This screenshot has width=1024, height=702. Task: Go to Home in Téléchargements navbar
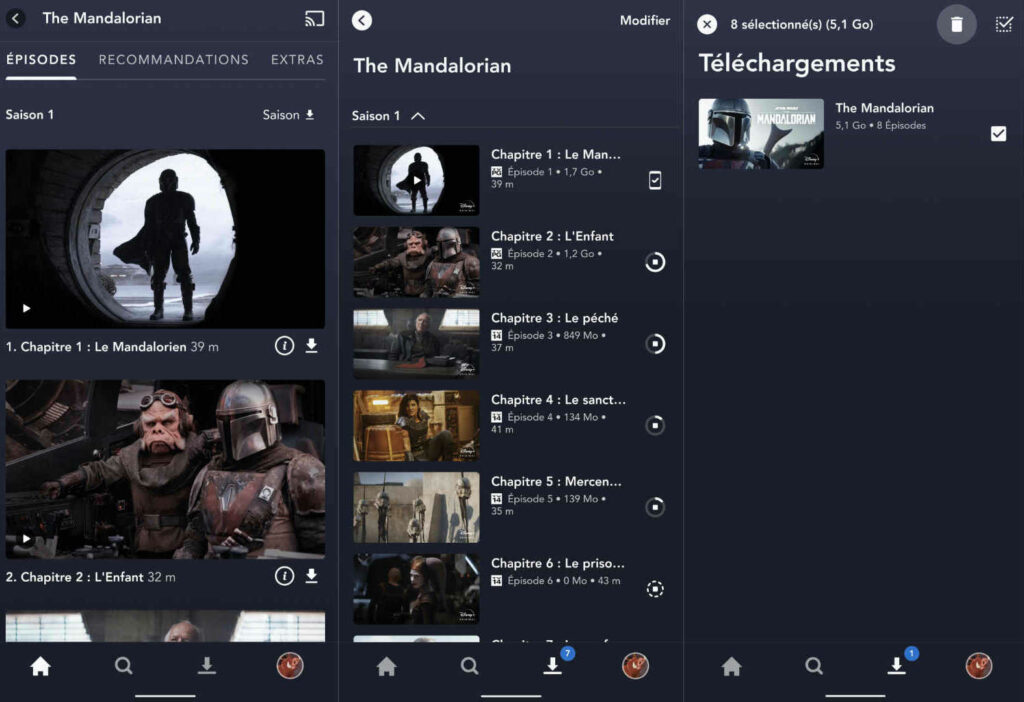pos(731,666)
